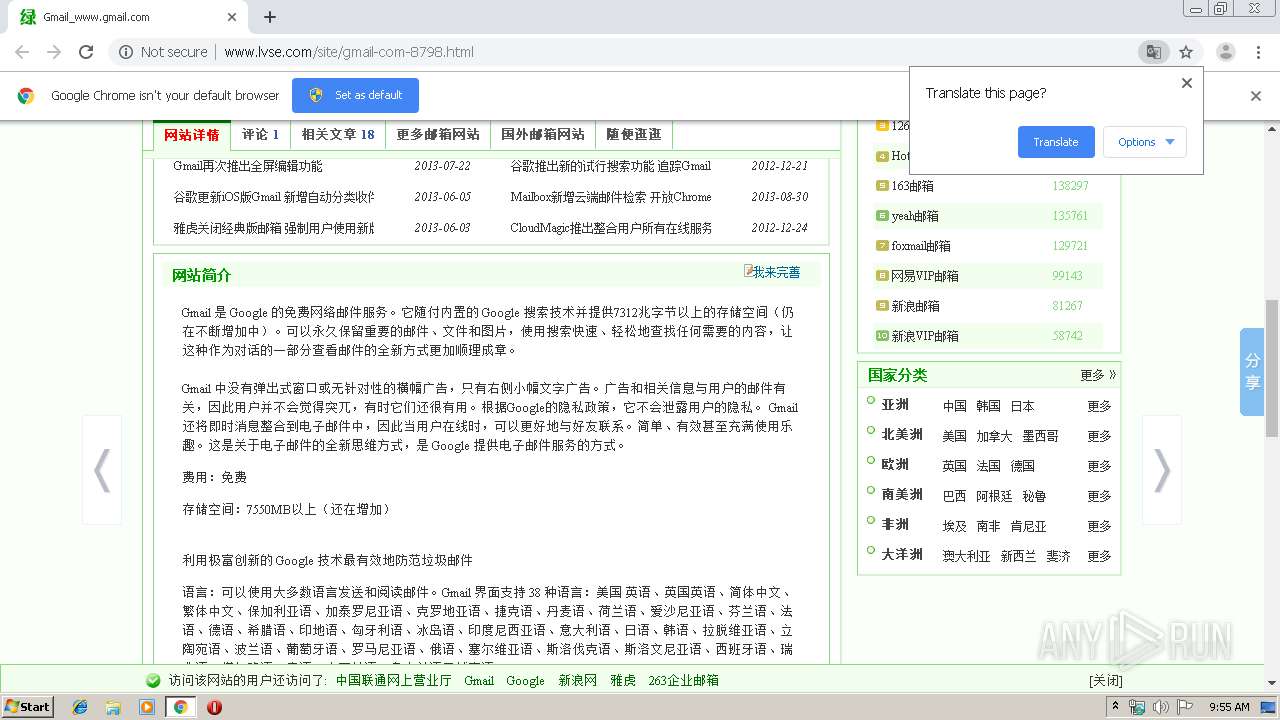Select 日本 country link
The image size is (1280, 720).
(1022, 406)
